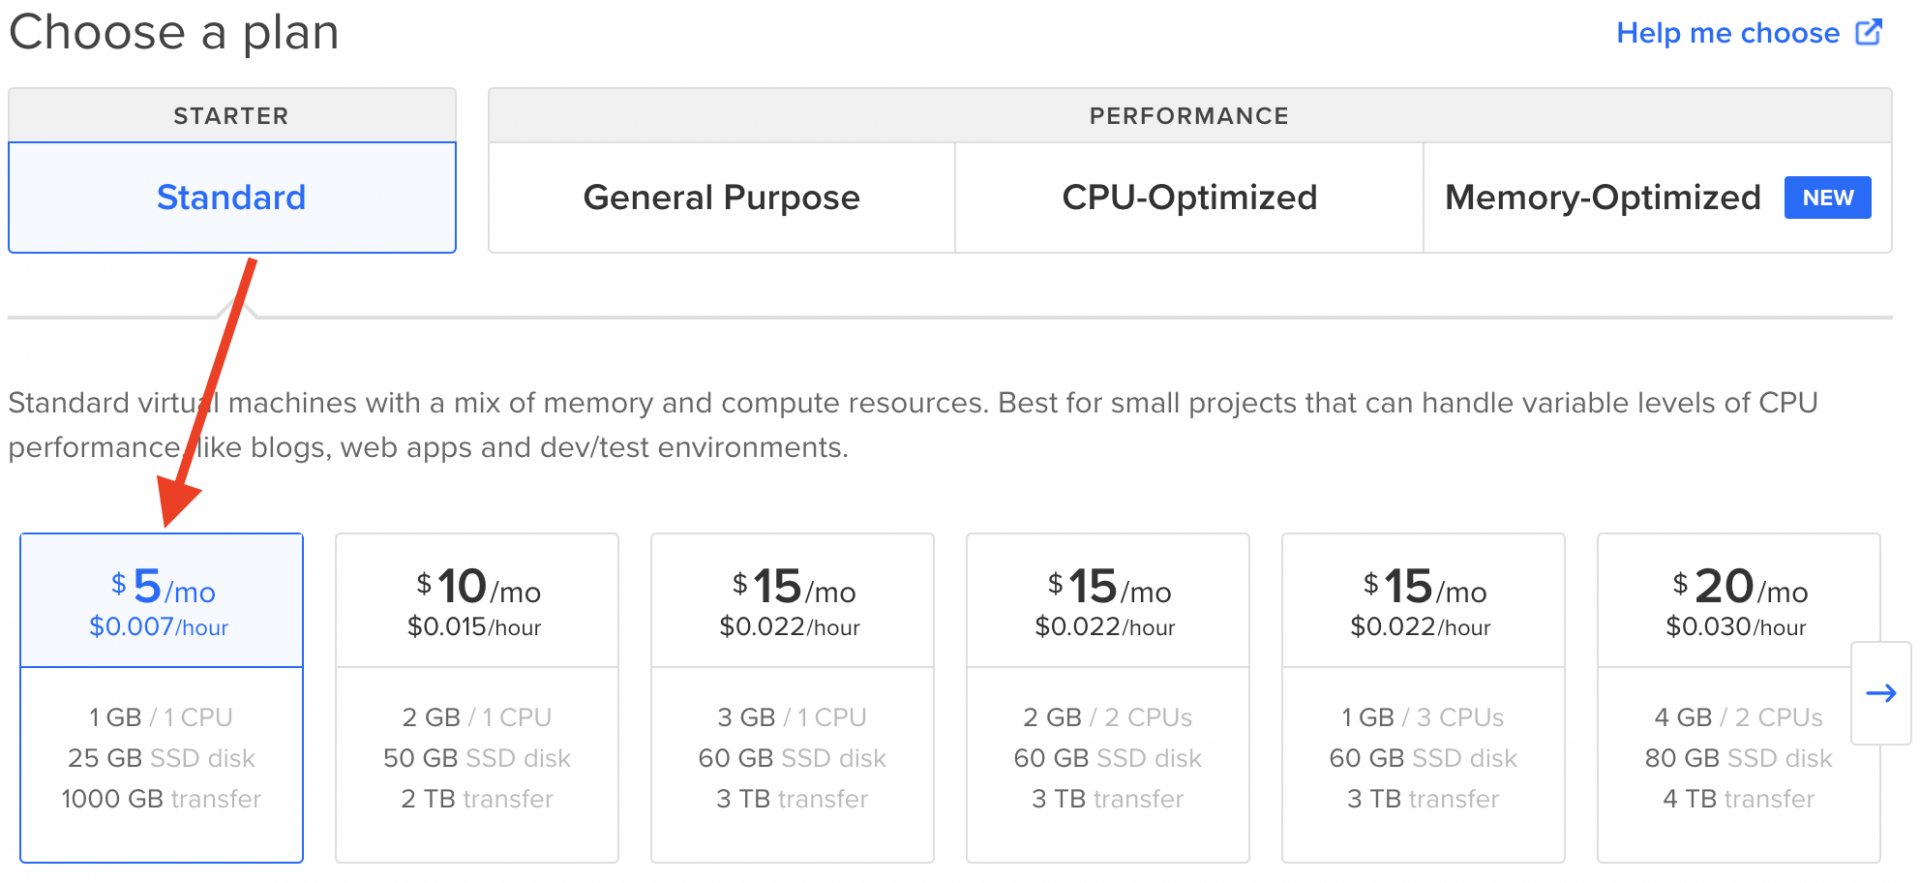Pick the $15/mo 3 GB / 1 CPU plan
Viewport: 1920px width, 883px height.
792,697
